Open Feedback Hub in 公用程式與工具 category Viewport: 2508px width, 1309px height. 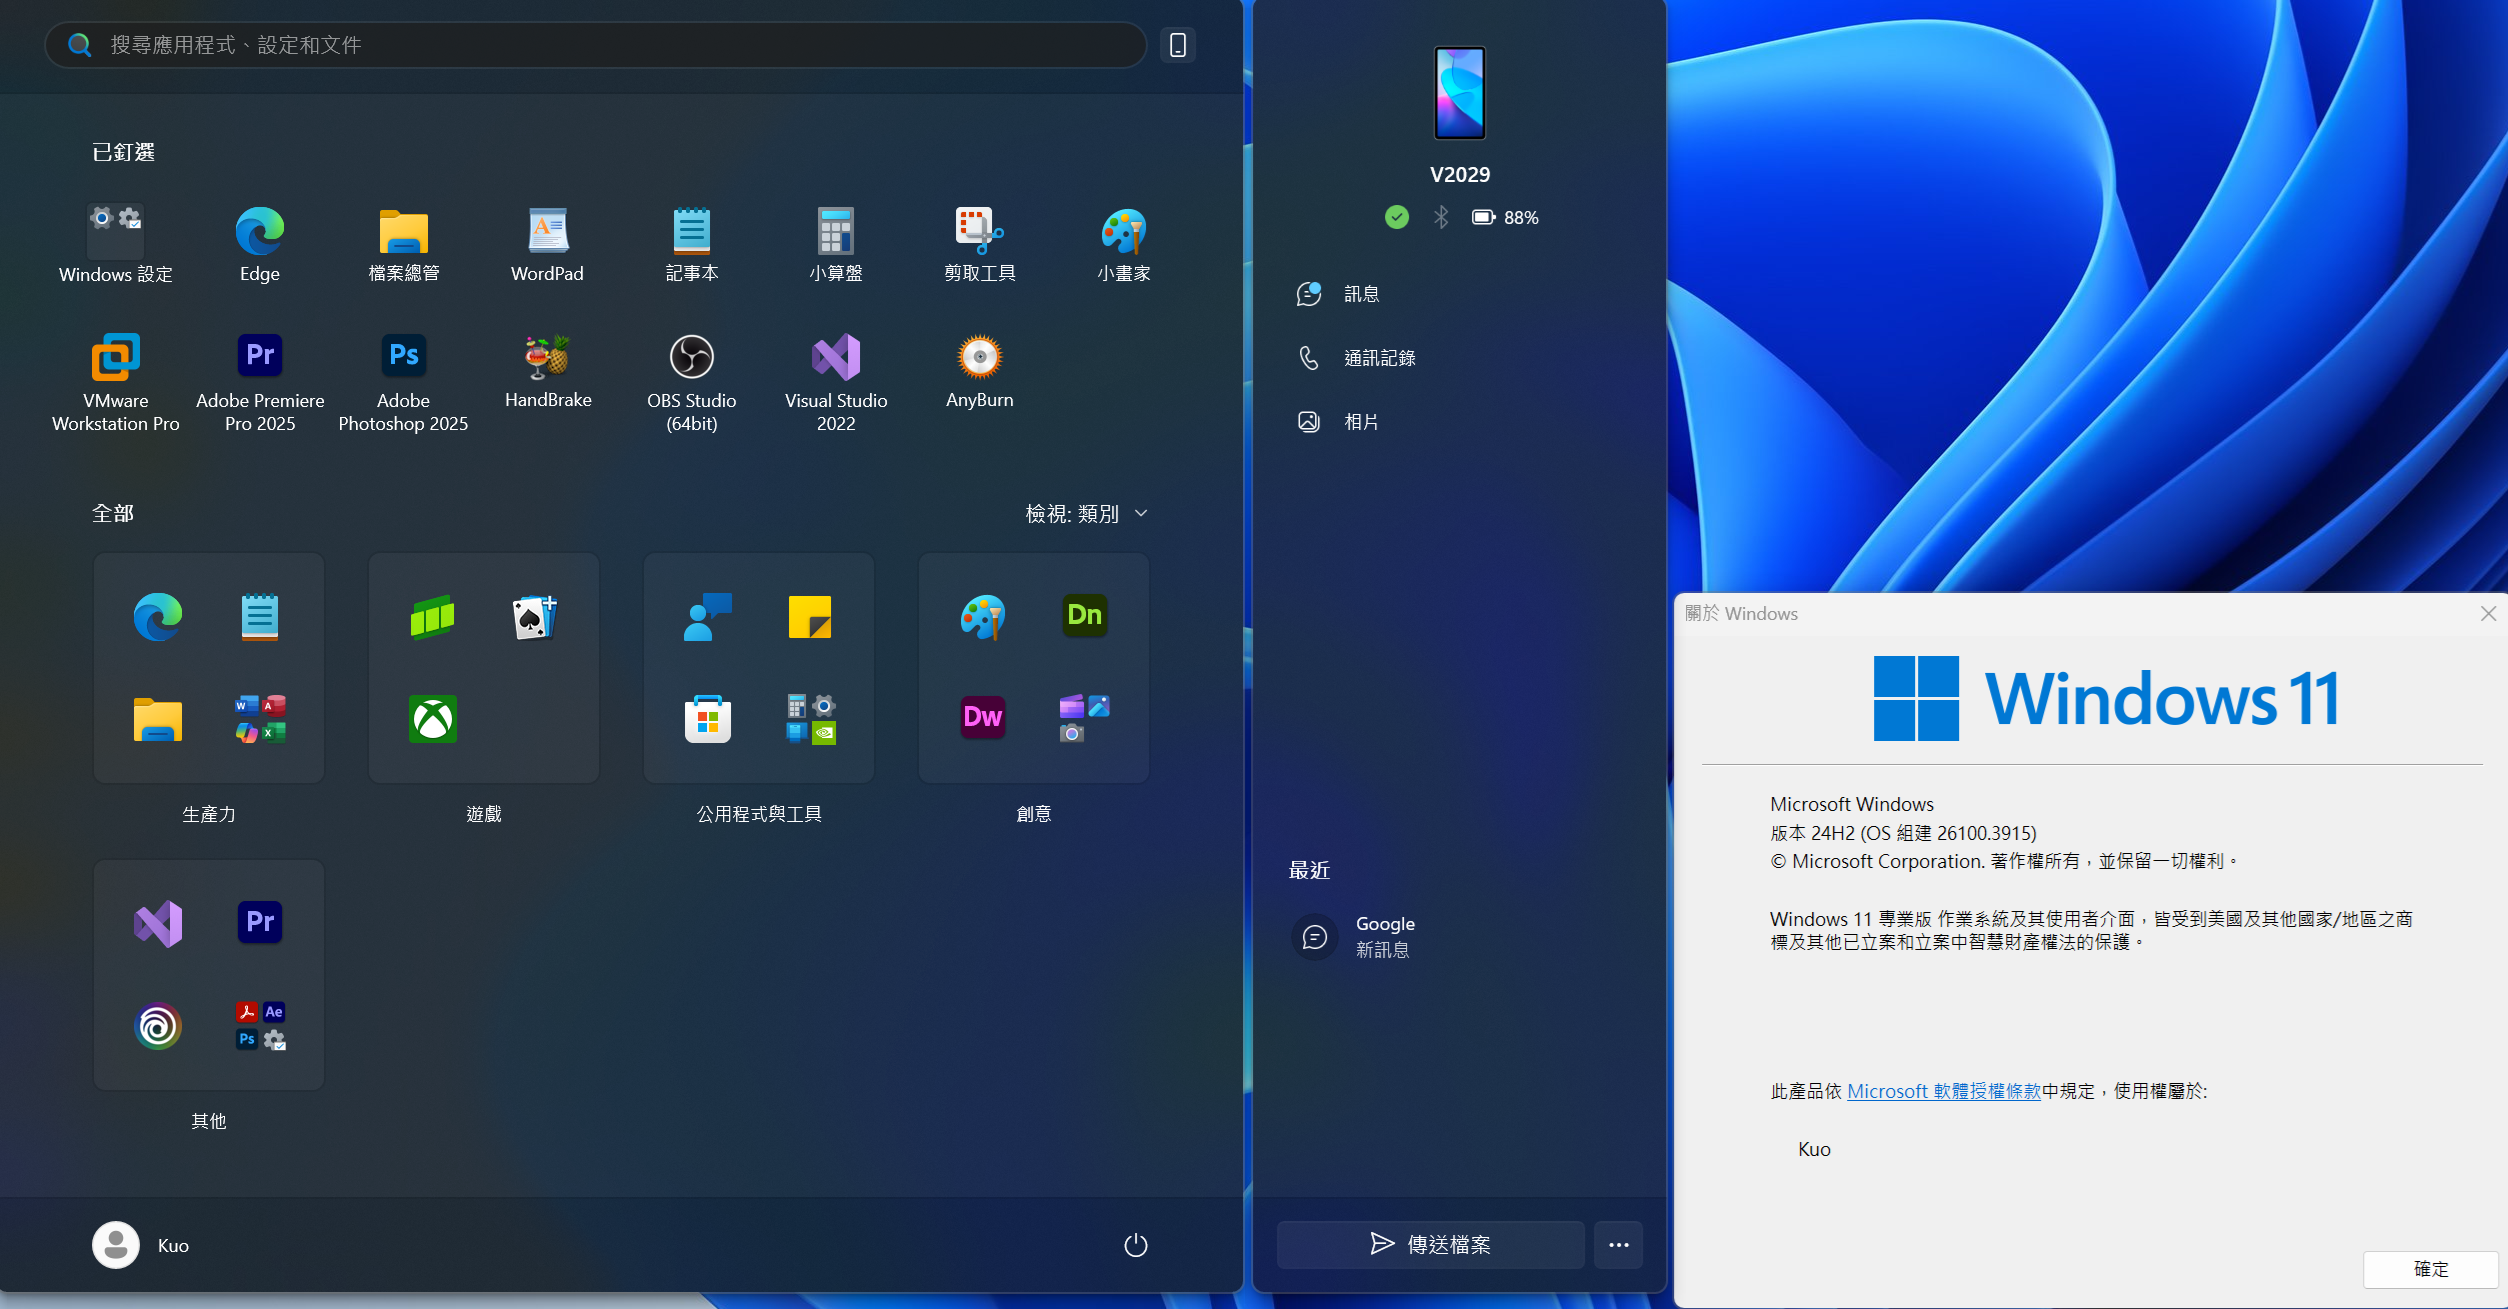[x=708, y=617]
